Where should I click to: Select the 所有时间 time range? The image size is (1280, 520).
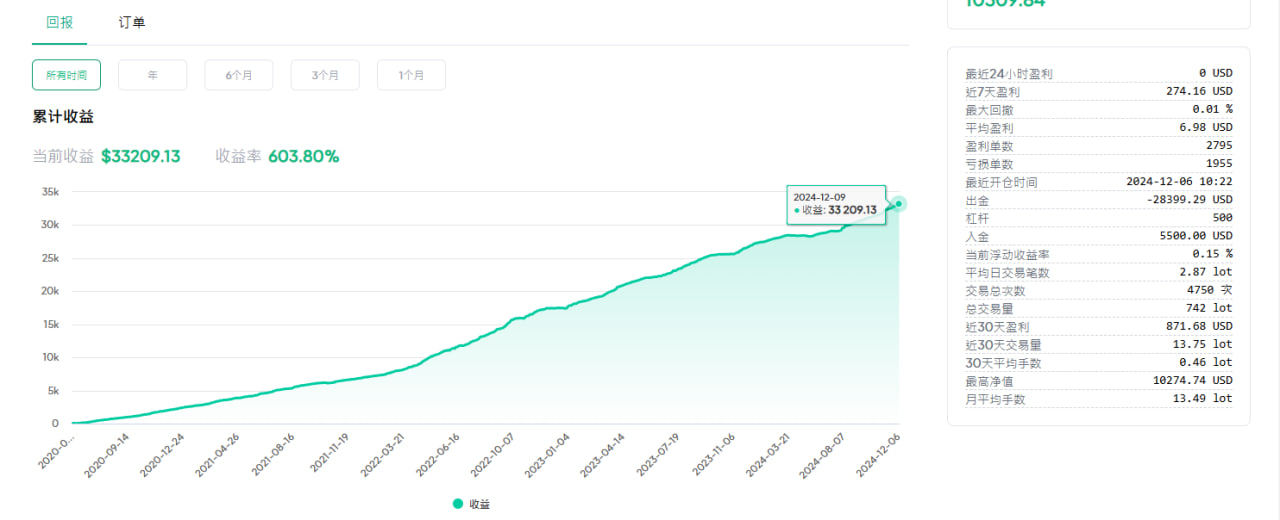66,75
